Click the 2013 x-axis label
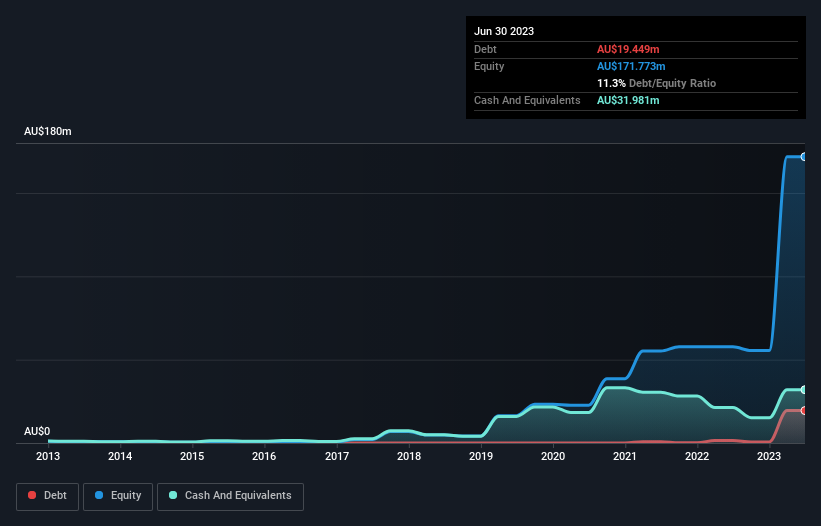Screen dimensions: 821x526 click(x=48, y=456)
